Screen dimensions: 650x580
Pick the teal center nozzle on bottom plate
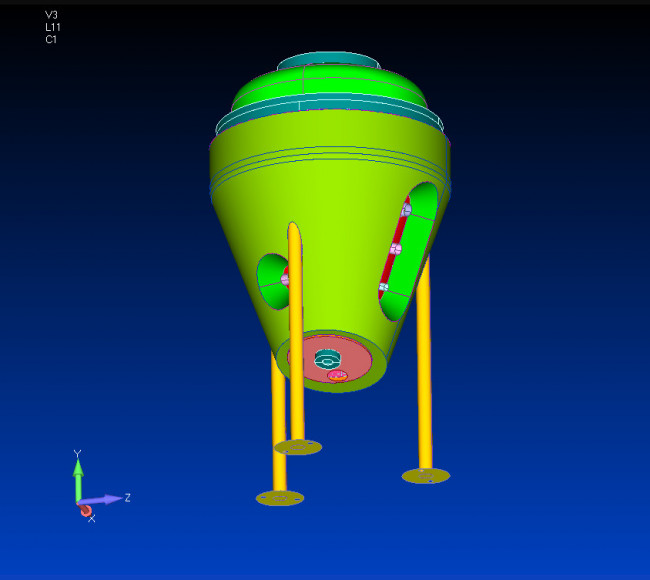tap(328, 358)
